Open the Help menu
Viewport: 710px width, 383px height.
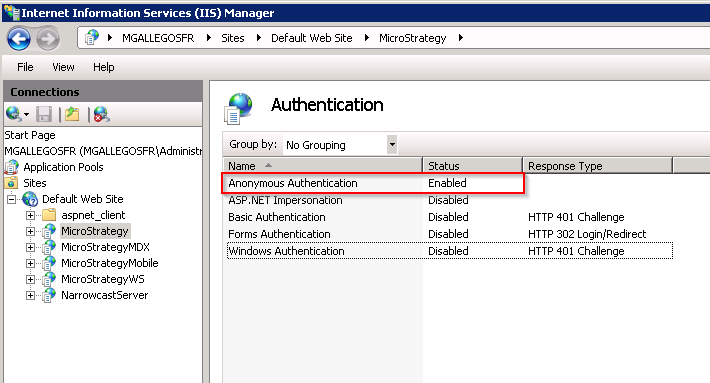tap(104, 67)
